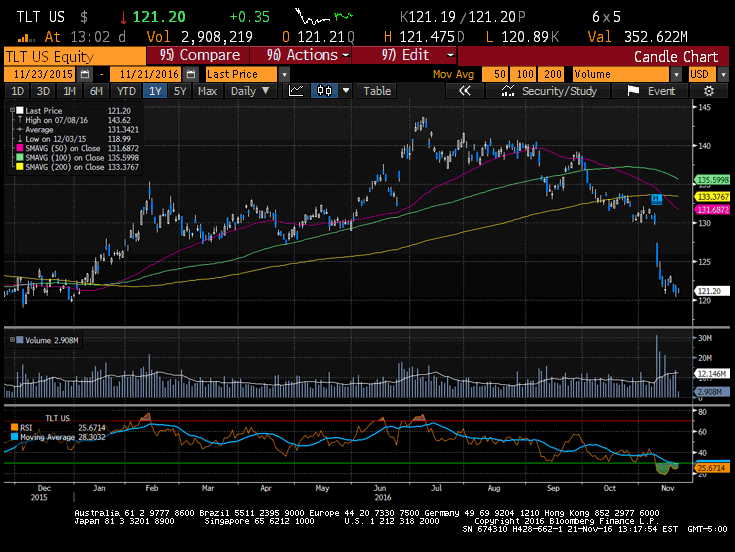Click the 121.20 last price axis label

[x=711, y=291]
